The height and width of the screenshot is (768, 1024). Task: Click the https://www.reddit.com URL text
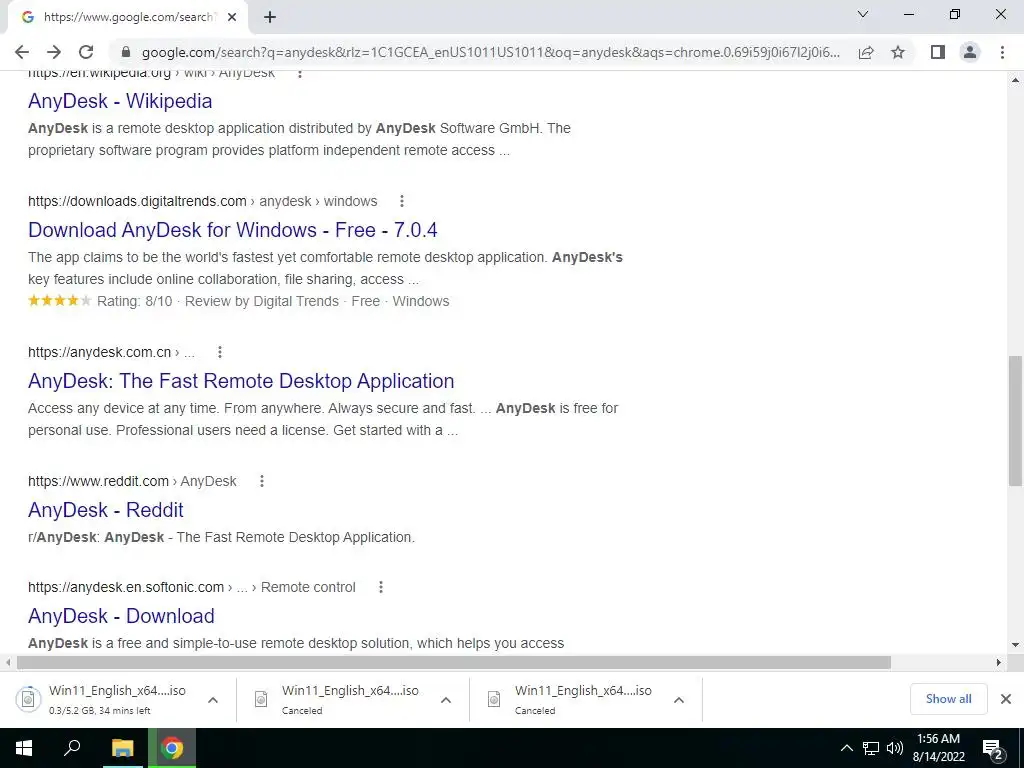coord(99,481)
